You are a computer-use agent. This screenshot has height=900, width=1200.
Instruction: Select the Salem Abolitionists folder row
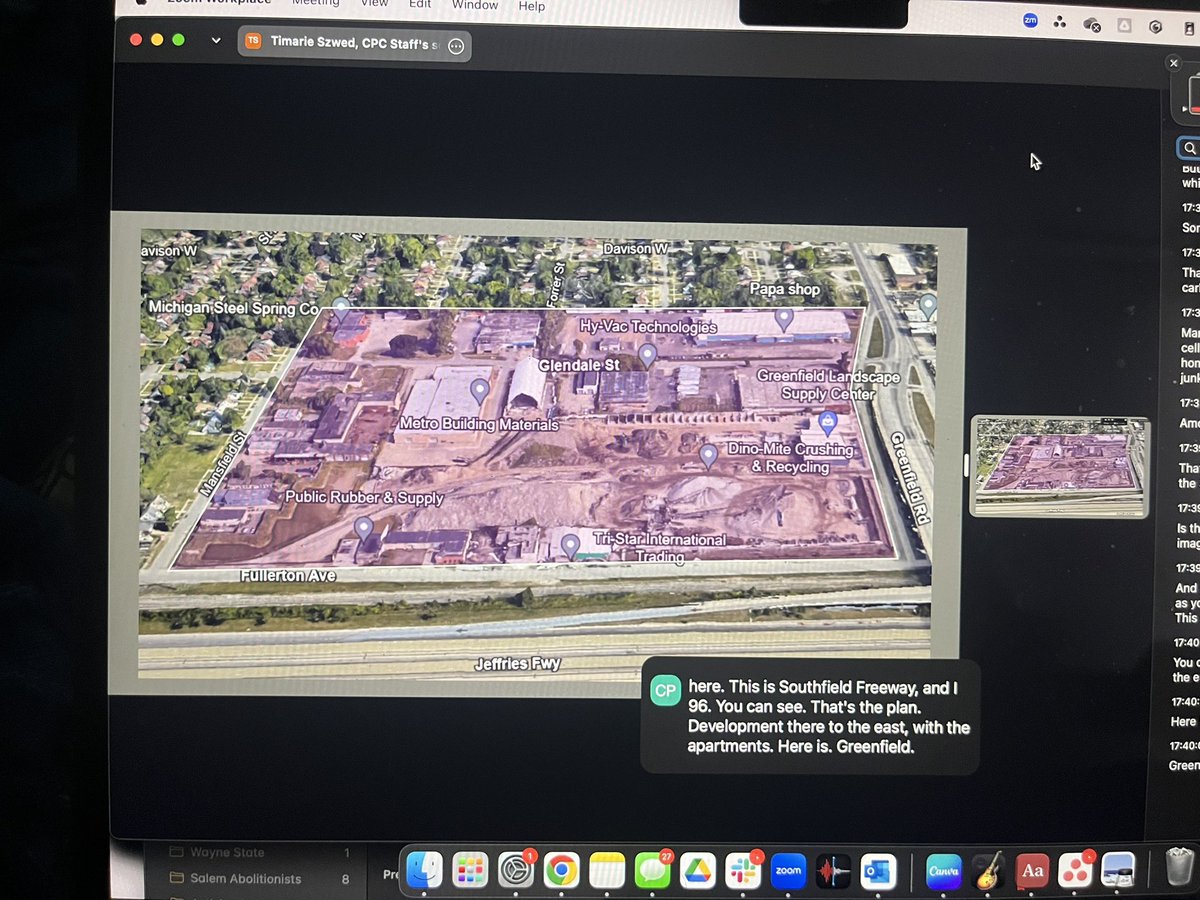[x=258, y=878]
